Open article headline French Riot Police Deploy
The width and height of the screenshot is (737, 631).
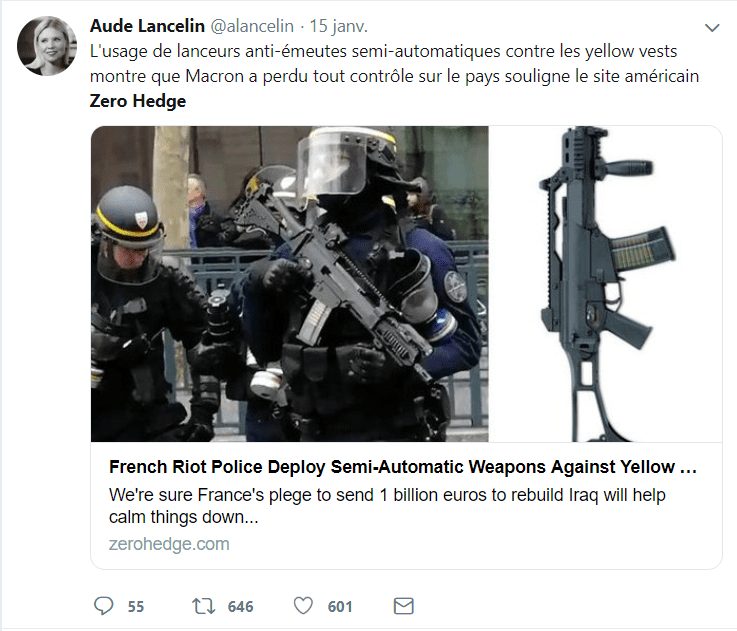point(403,467)
